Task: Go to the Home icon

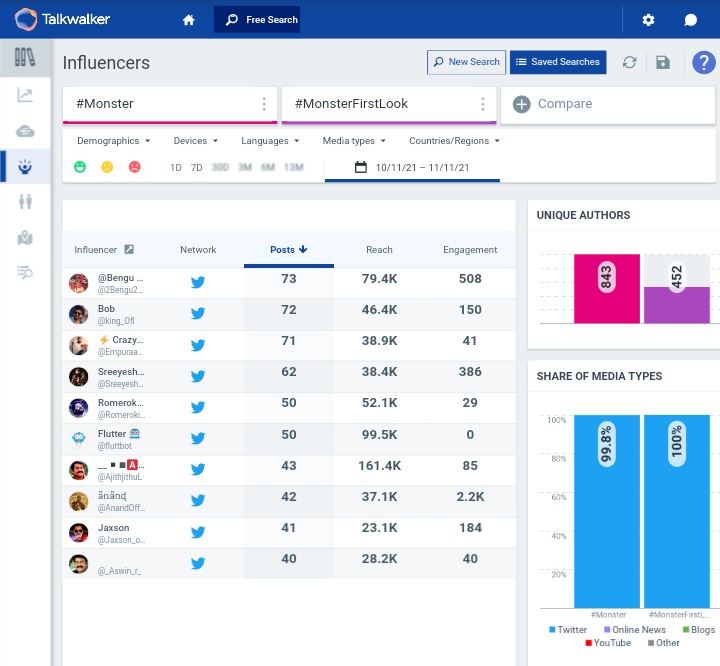Action: click(x=188, y=20)
